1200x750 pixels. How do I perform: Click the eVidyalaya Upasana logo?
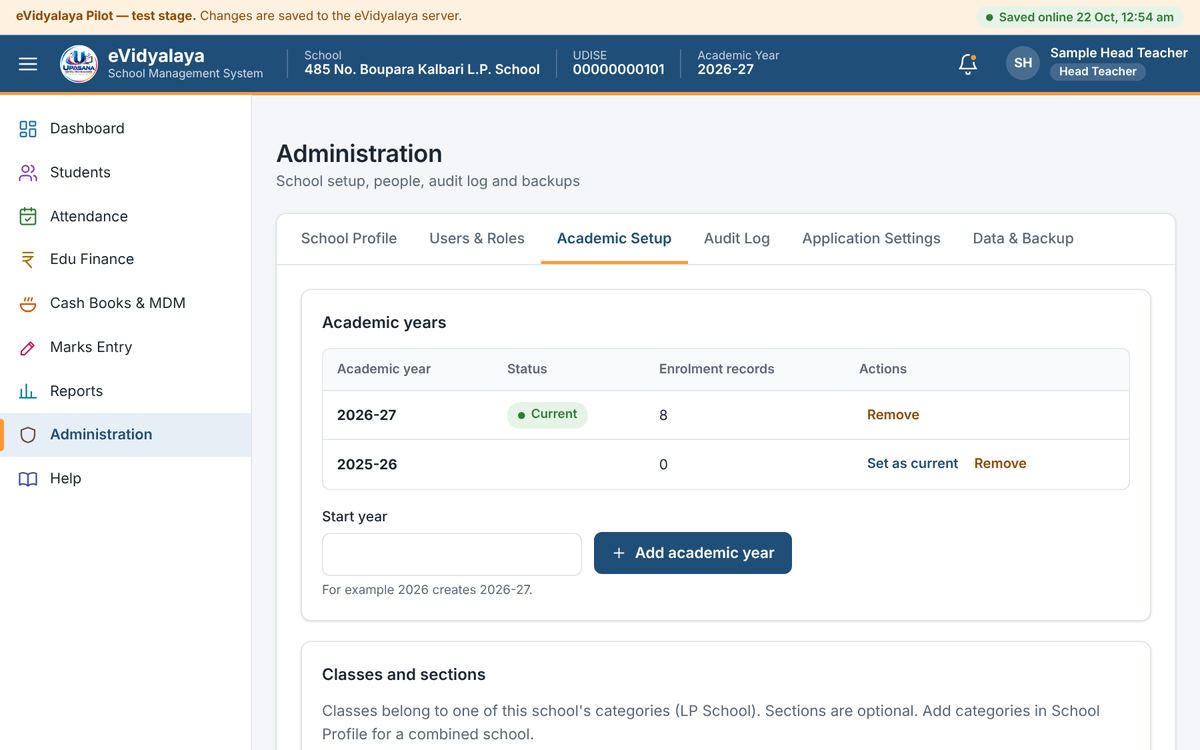pyautogui.click(x=79, y=64)
